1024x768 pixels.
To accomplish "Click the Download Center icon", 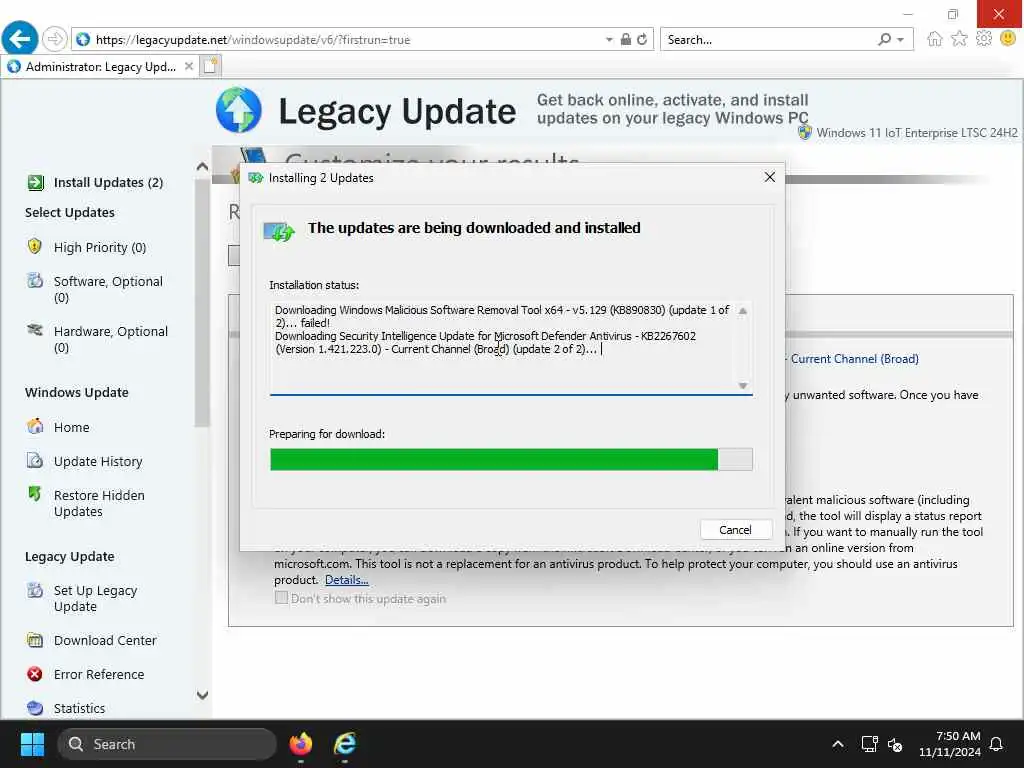I will click(35, 640).
